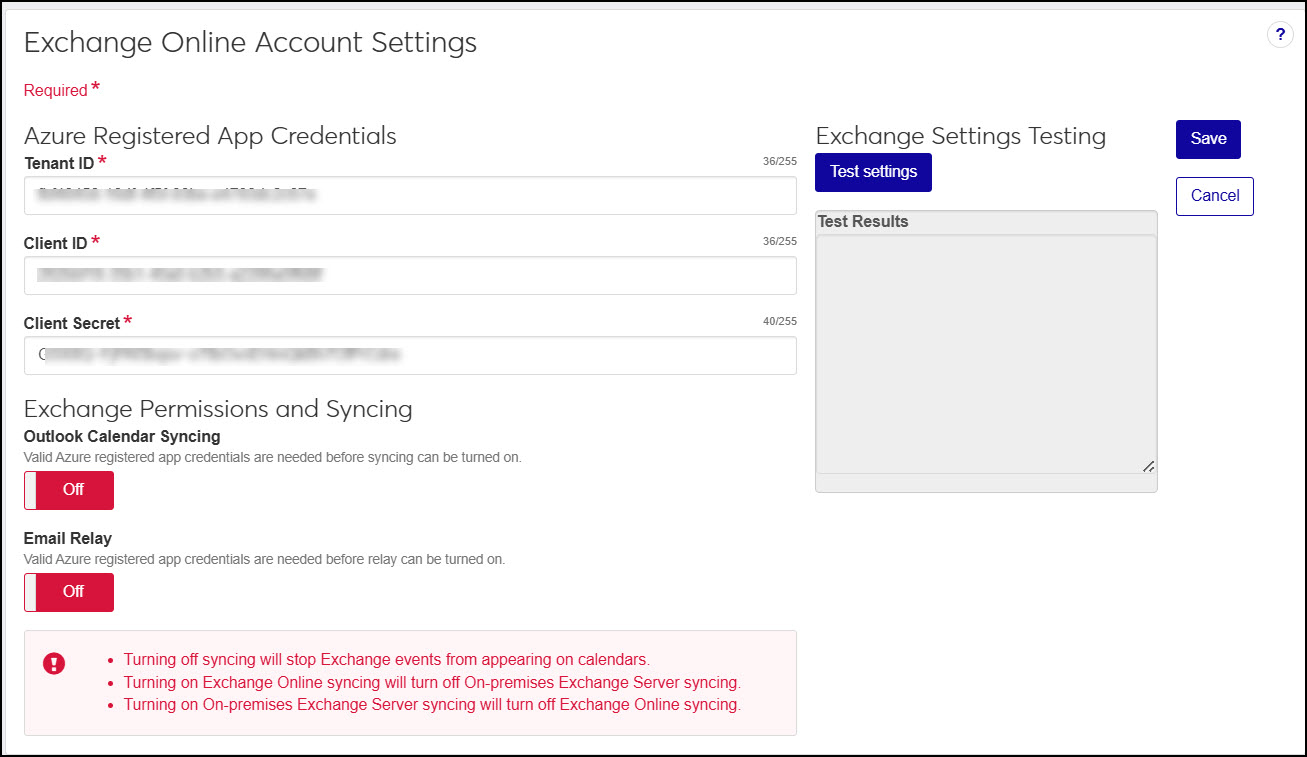The height and width of the screenshot is (757, 1307).
Task: Click inside the Tenant ID field
Action: point(410,195)
